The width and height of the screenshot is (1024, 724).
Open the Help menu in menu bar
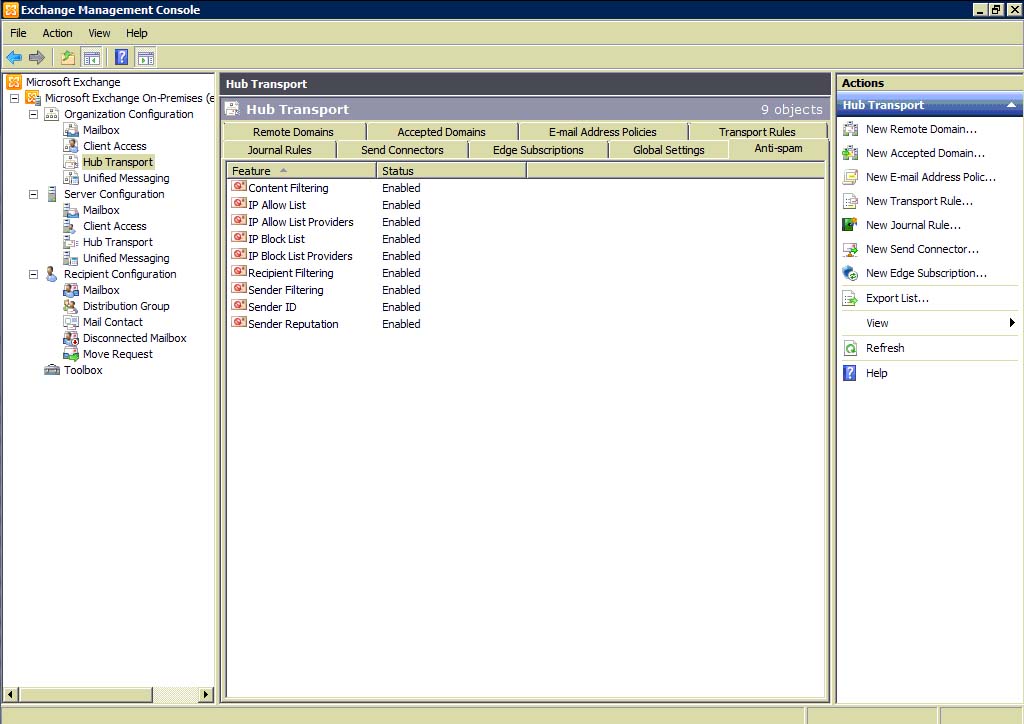[x=136, y=33]
